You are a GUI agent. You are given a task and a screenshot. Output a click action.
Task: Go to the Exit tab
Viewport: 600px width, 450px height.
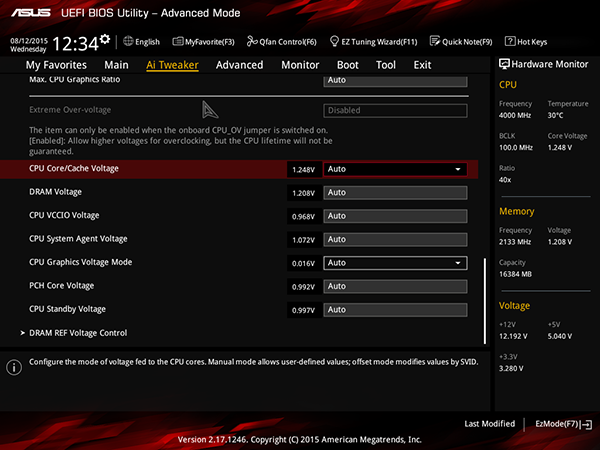coord(422,65)
